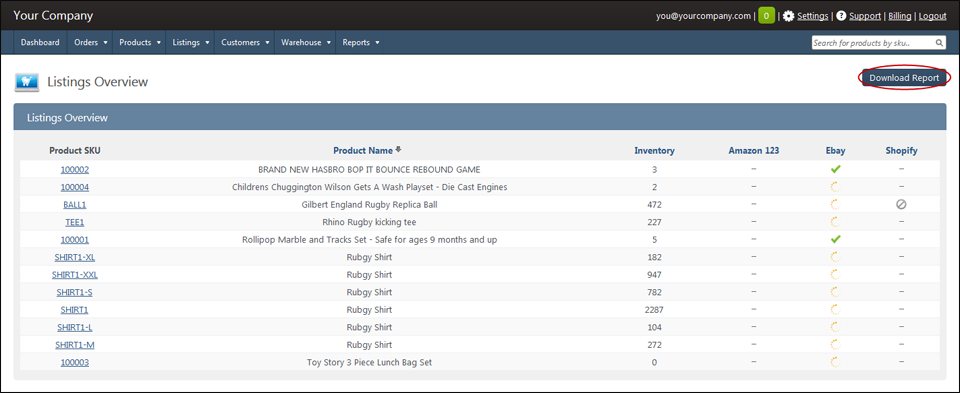Go to the Dashboard tab

pos(40,42)
